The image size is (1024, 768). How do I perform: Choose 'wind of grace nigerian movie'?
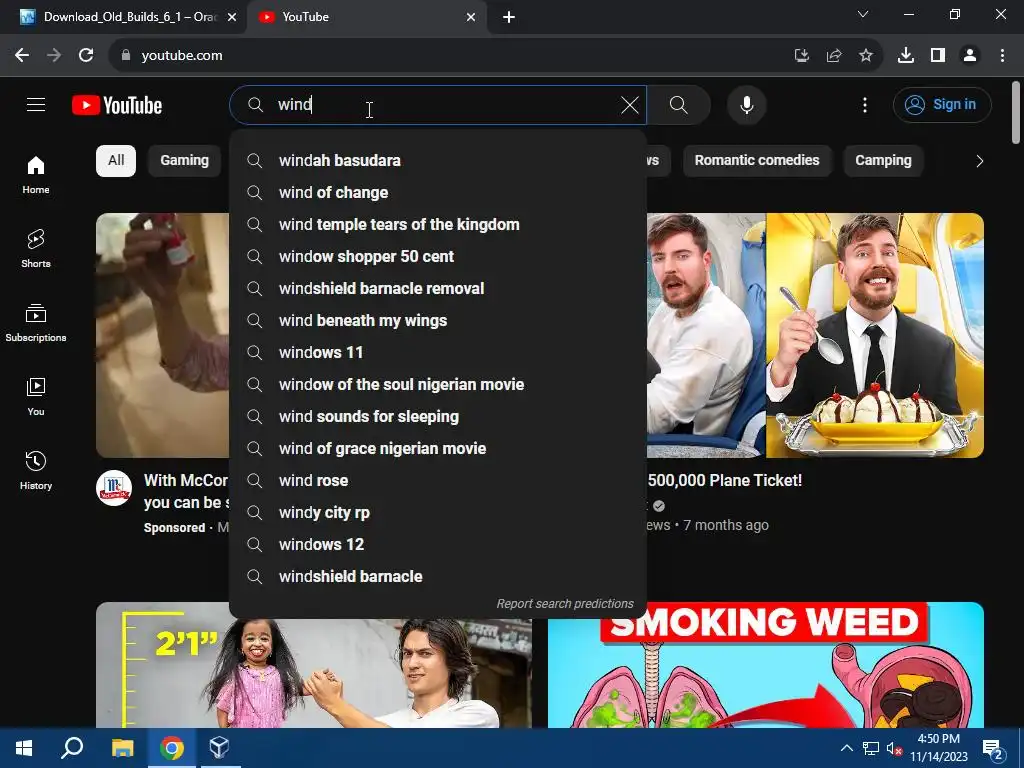438,449
